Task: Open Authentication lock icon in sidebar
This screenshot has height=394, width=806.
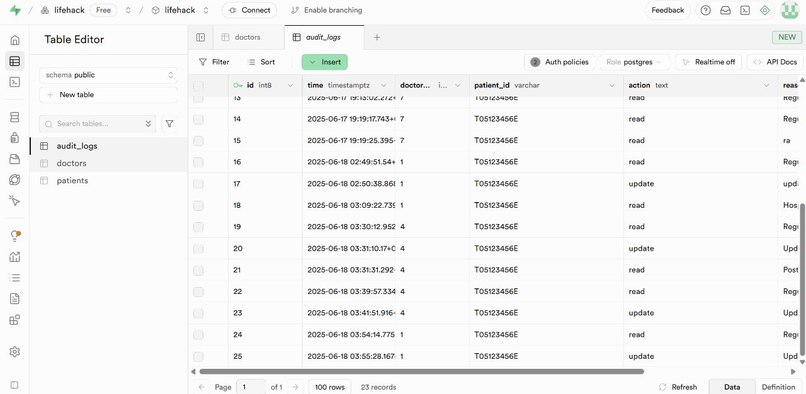Action: 15,138
